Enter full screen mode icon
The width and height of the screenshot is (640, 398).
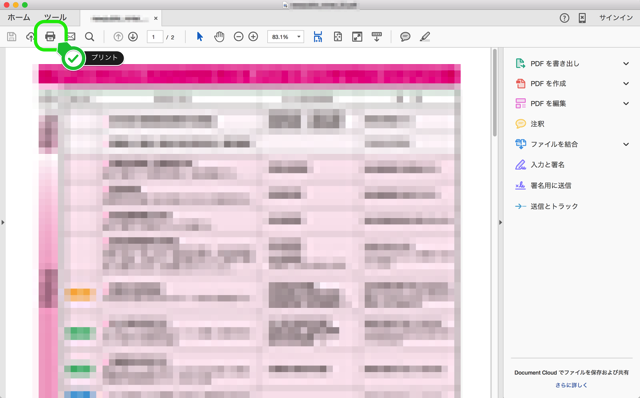pyautogui.click(x=357, y=37)
